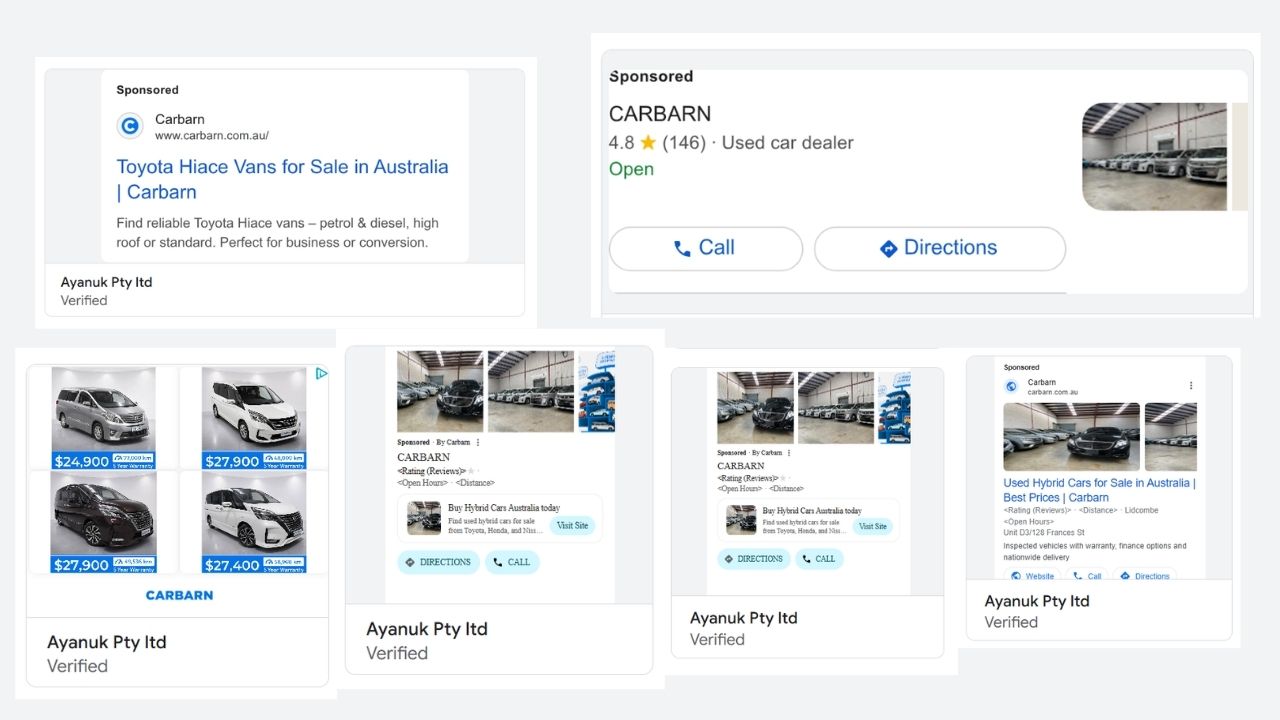This screenshot has width=1280, height=720.
Task: Click the blue Carbarn C logo icon
Action: [x=130, y=126]
